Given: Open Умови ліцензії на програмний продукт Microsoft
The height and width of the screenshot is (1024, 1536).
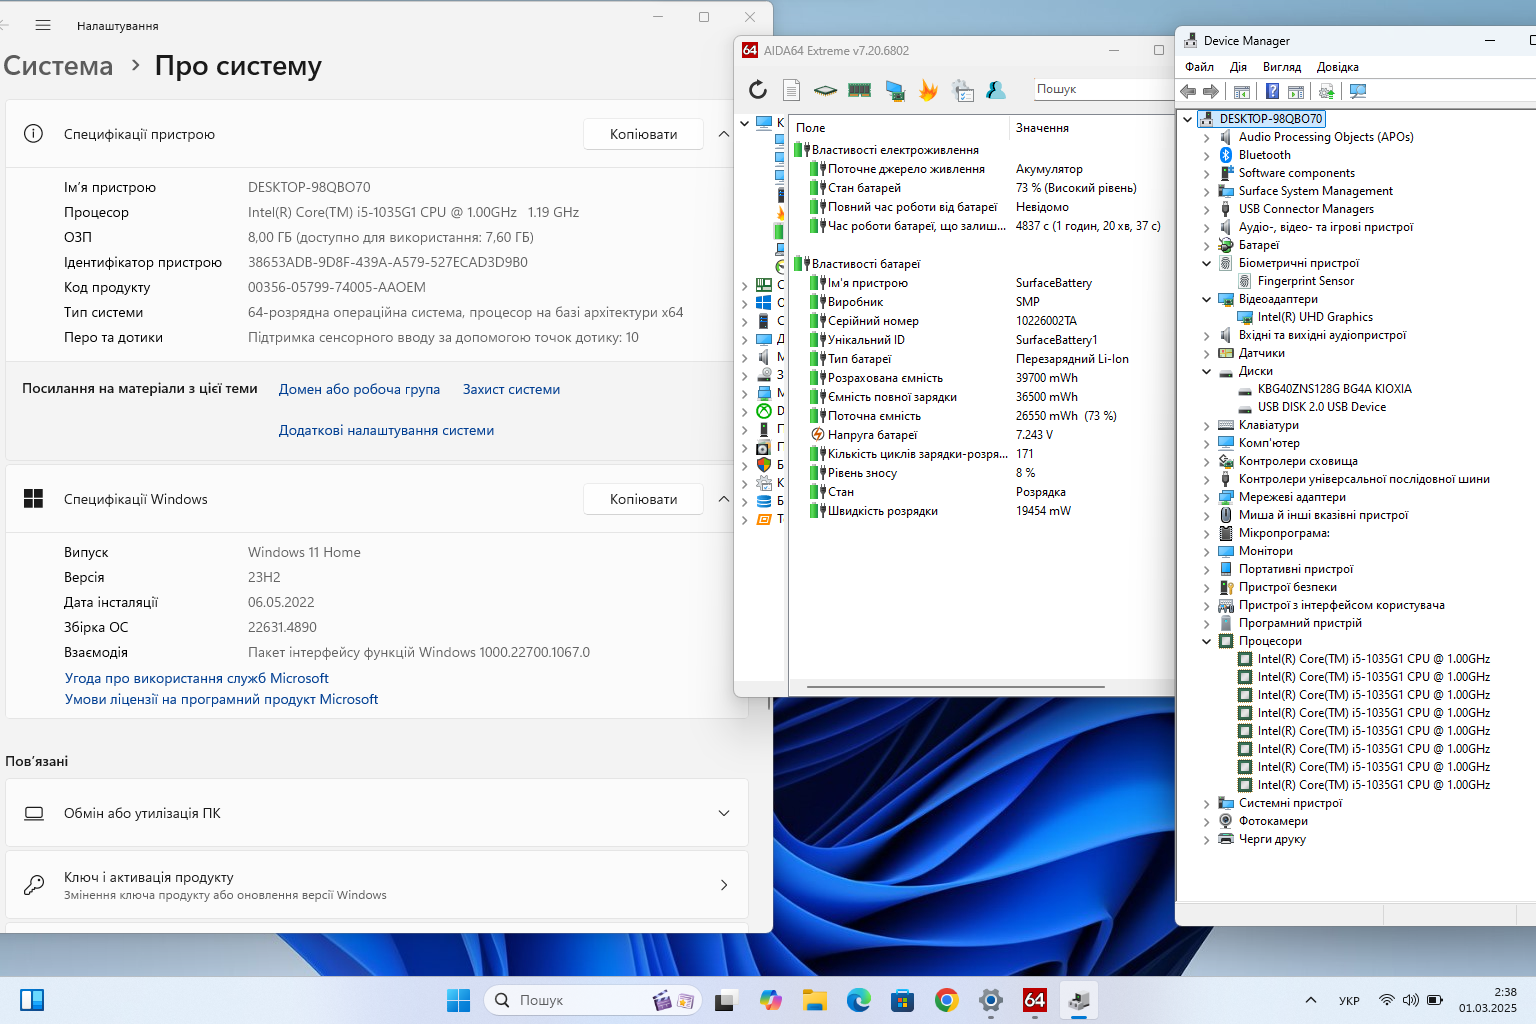Looking at the screenshot, I should pyautogui.click(x=221, y=699).
